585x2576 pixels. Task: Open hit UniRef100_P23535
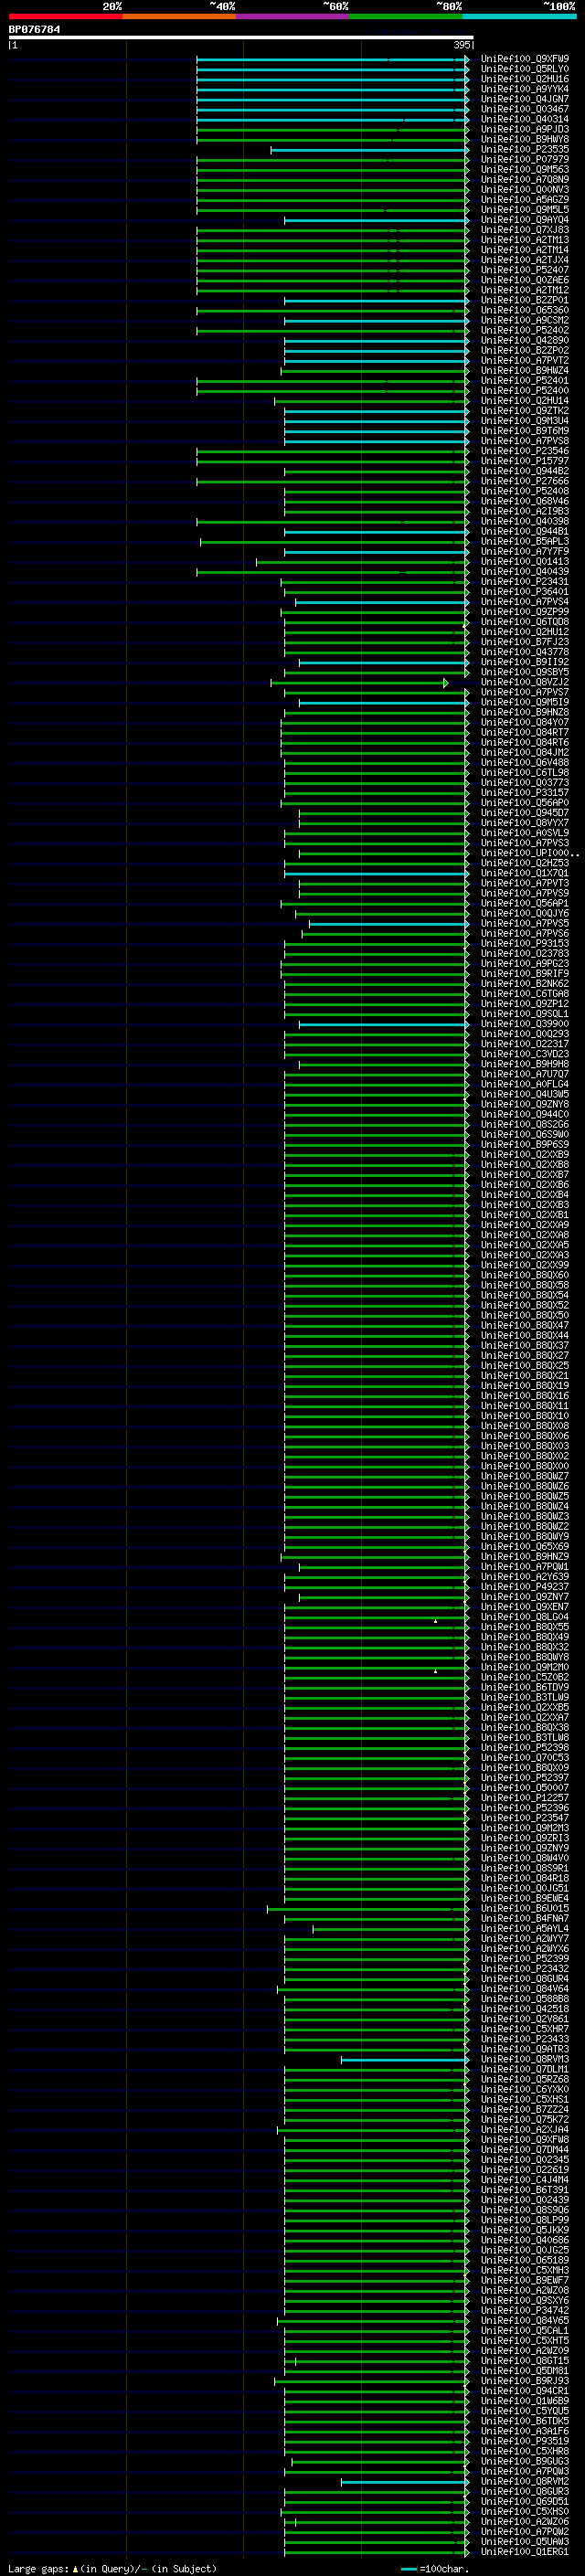click(524, 150)
